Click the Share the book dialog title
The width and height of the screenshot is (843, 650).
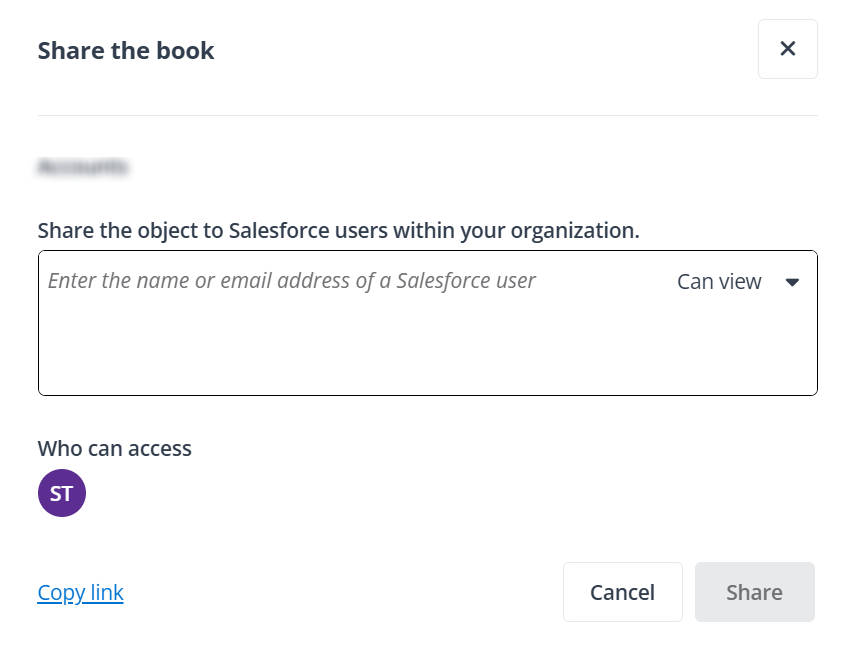pos(126,50)
